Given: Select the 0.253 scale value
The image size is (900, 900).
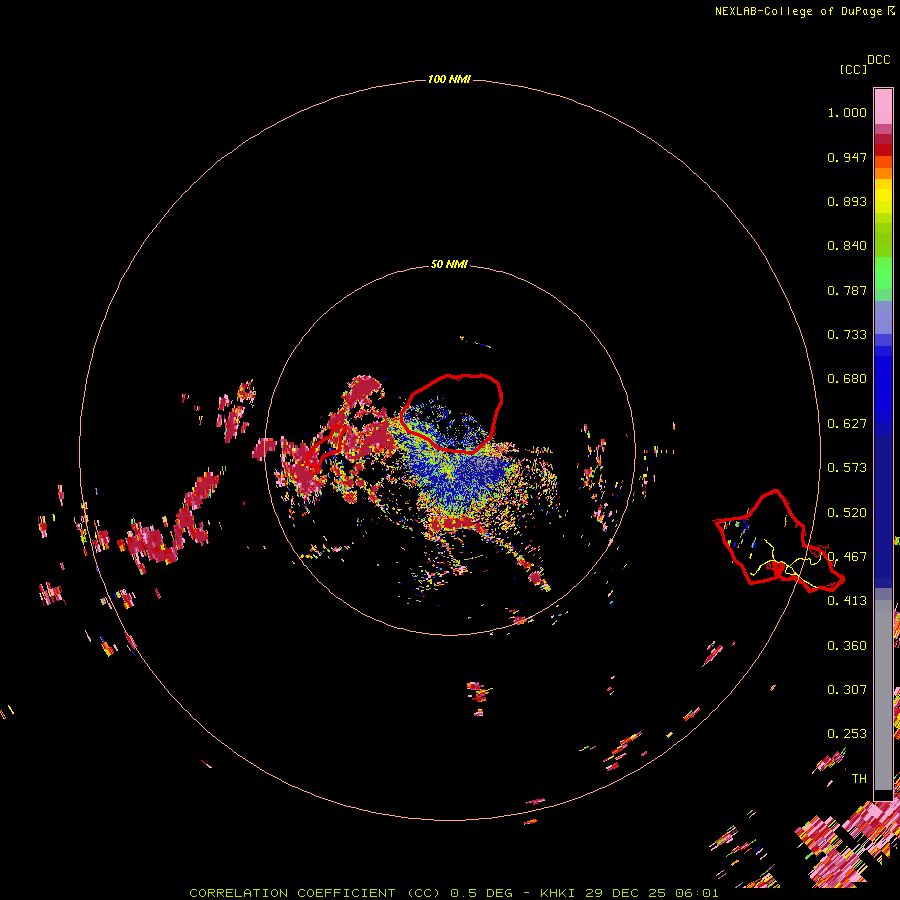Looking at the screenshot, I should pyautogui.click(x=847, y=734).
